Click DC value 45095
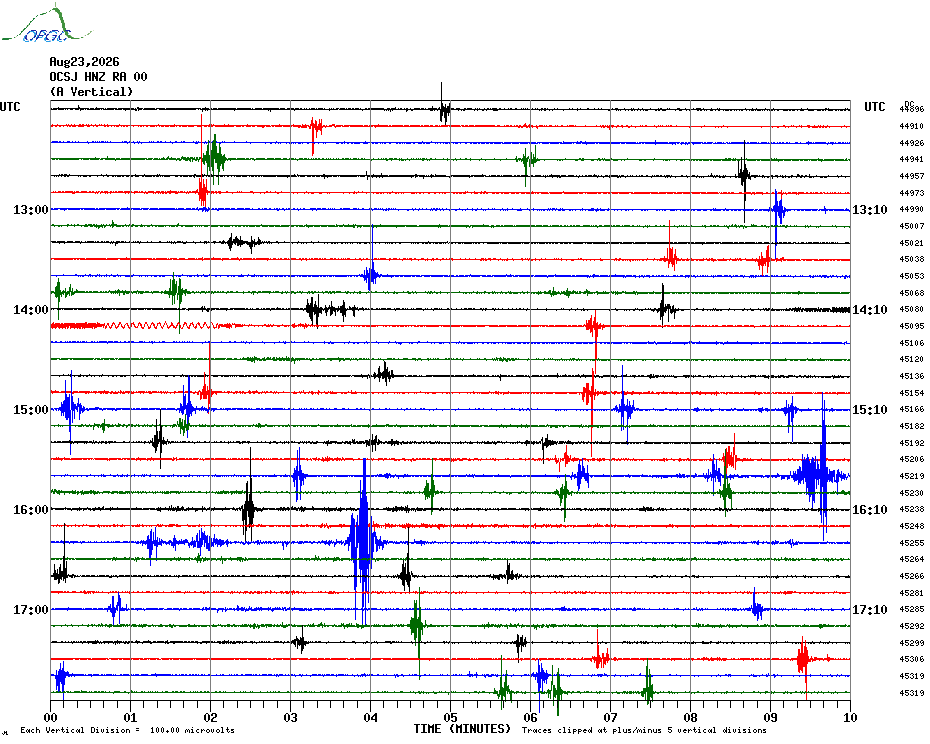930x744 pixels. click(912, 326)
